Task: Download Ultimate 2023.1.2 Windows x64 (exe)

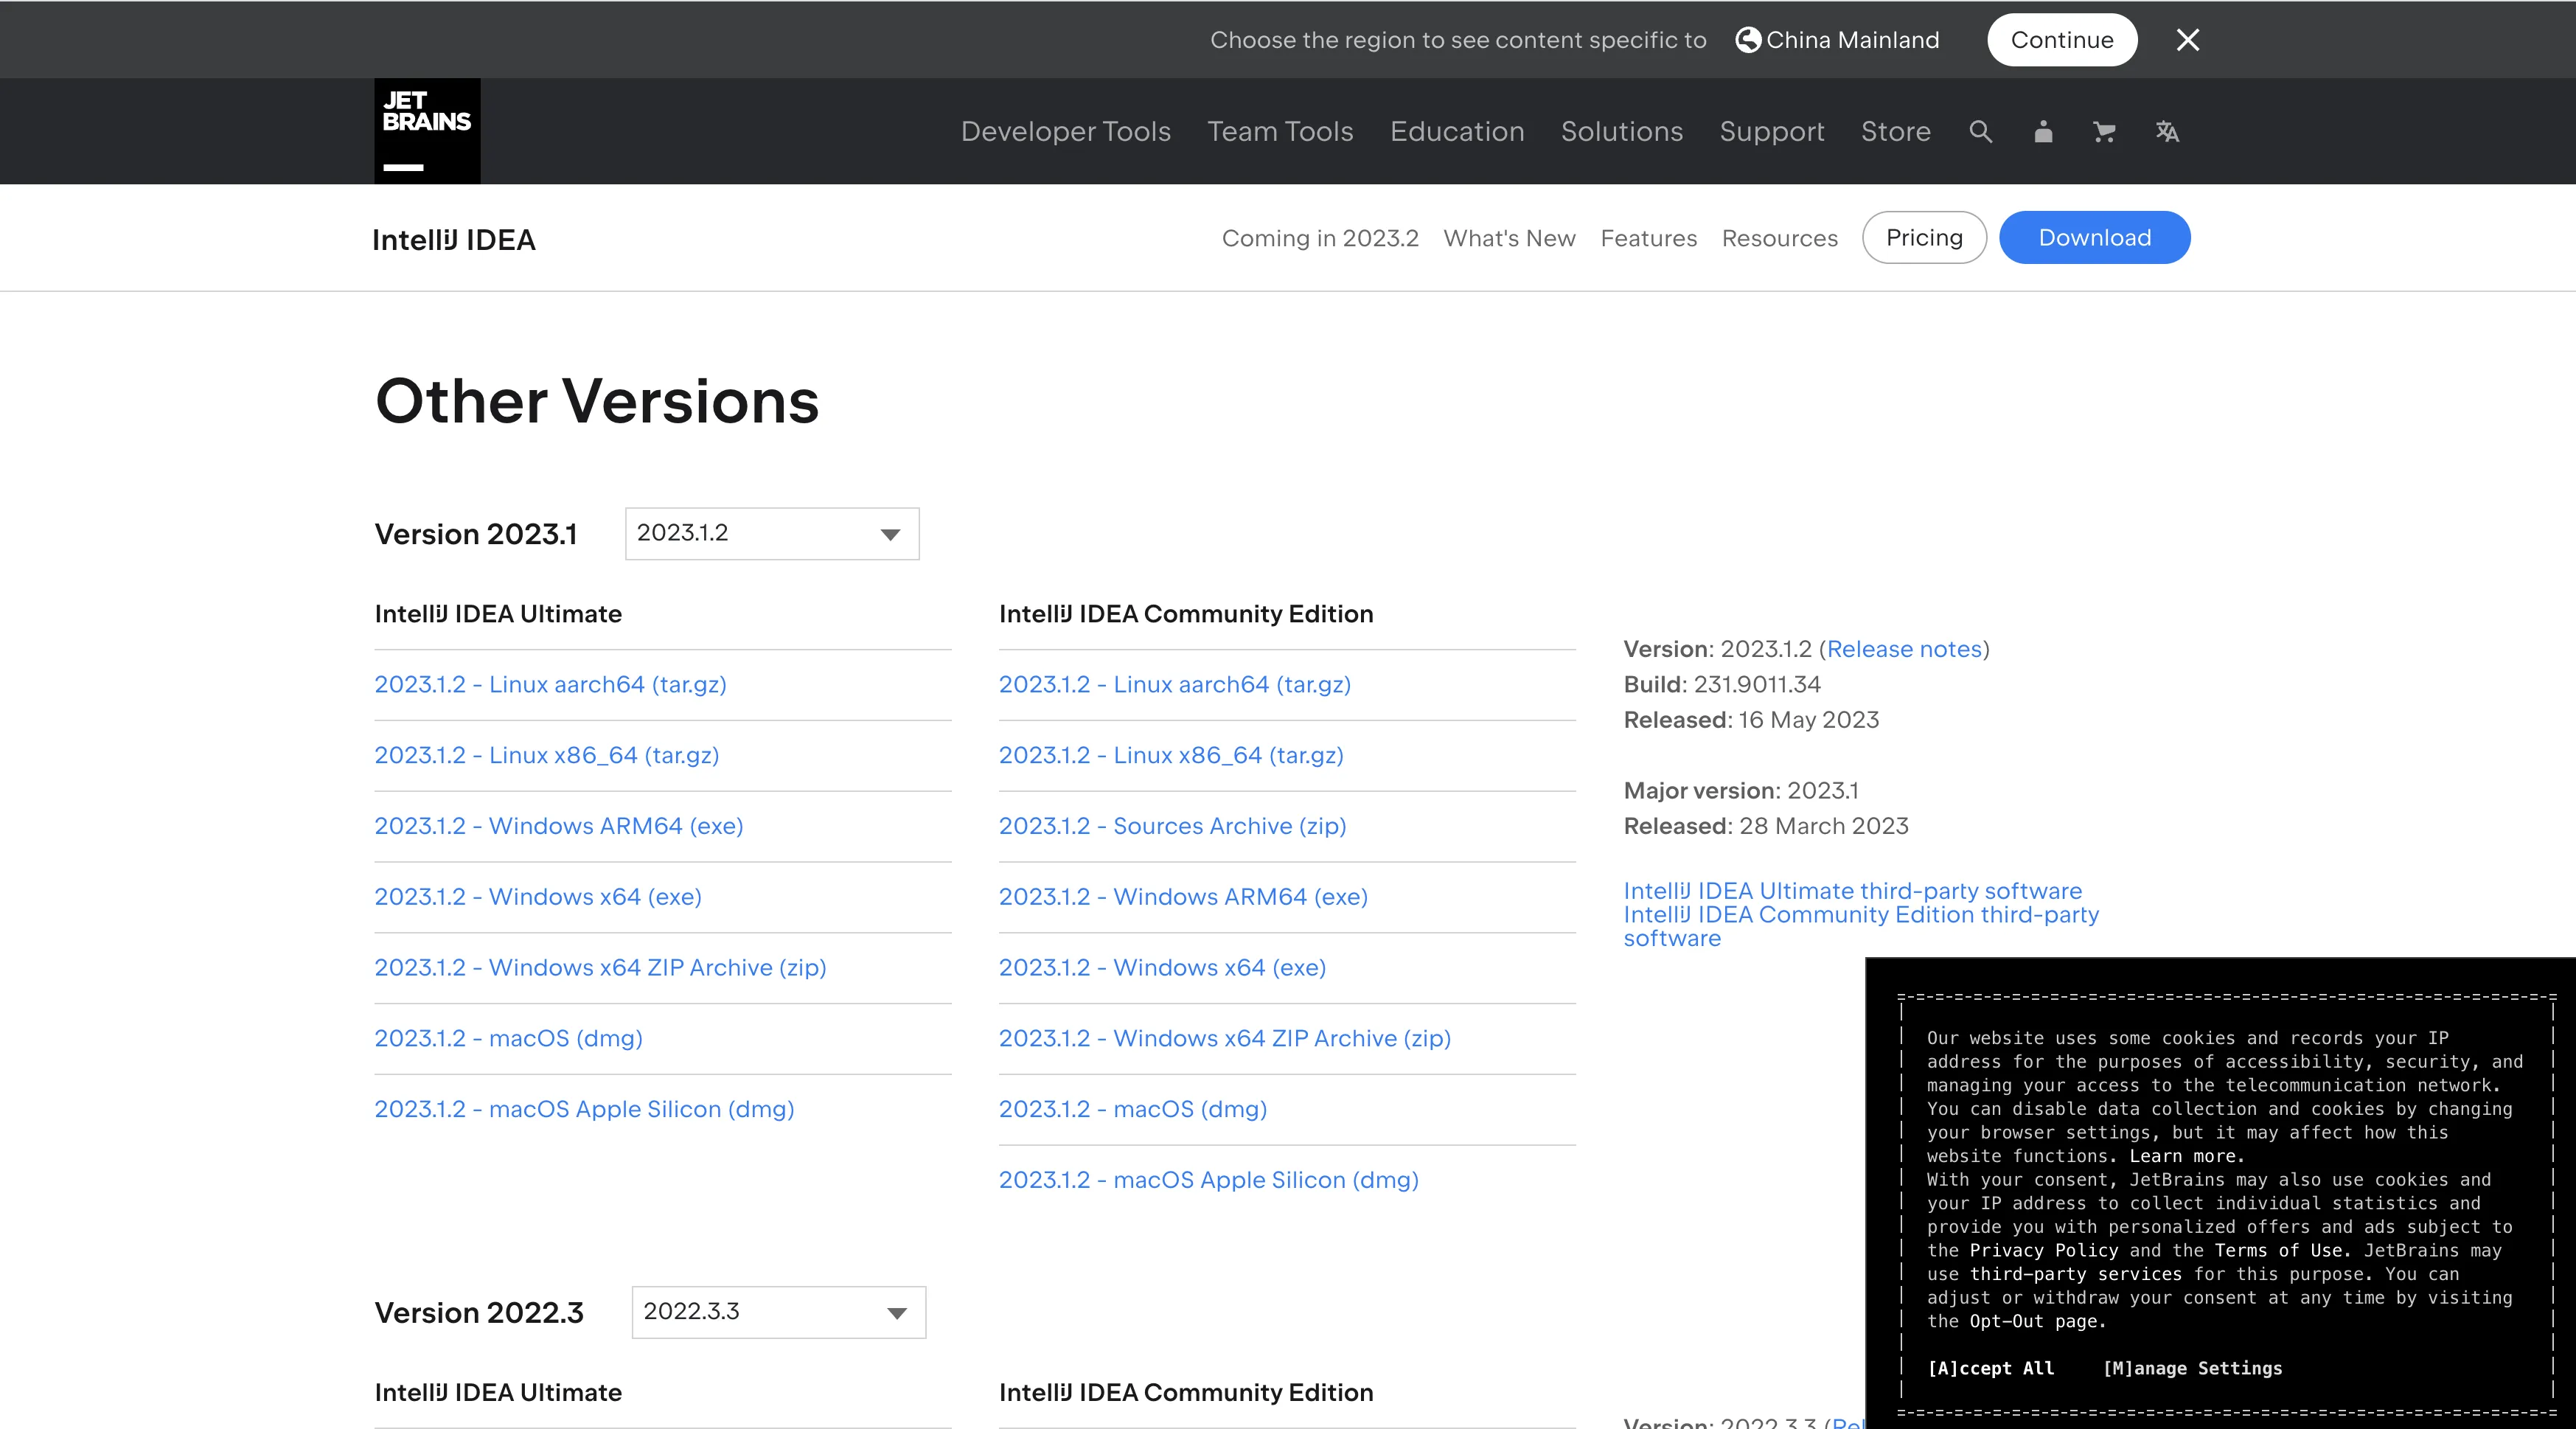Action: point(537,897)
